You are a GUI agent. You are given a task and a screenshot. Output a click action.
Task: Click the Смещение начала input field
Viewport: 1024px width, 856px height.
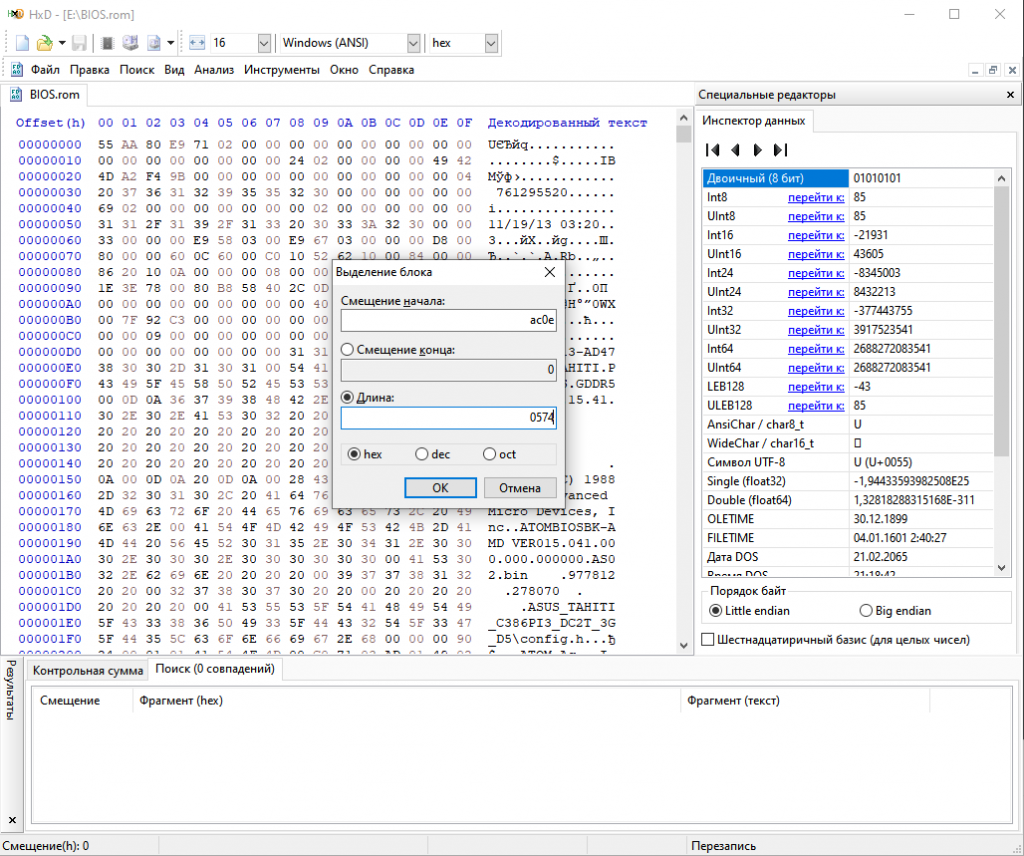449,320
